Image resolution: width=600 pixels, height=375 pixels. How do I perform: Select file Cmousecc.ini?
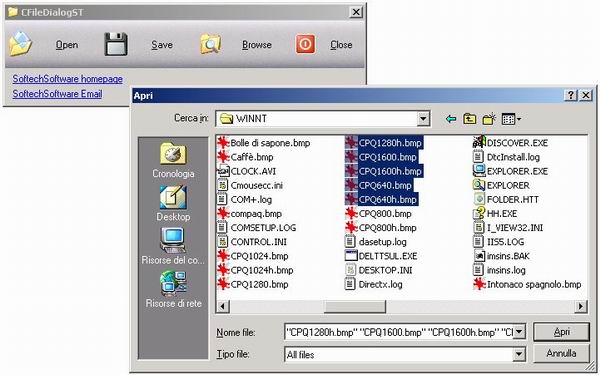pyautogui.click(x=250, y=185)
